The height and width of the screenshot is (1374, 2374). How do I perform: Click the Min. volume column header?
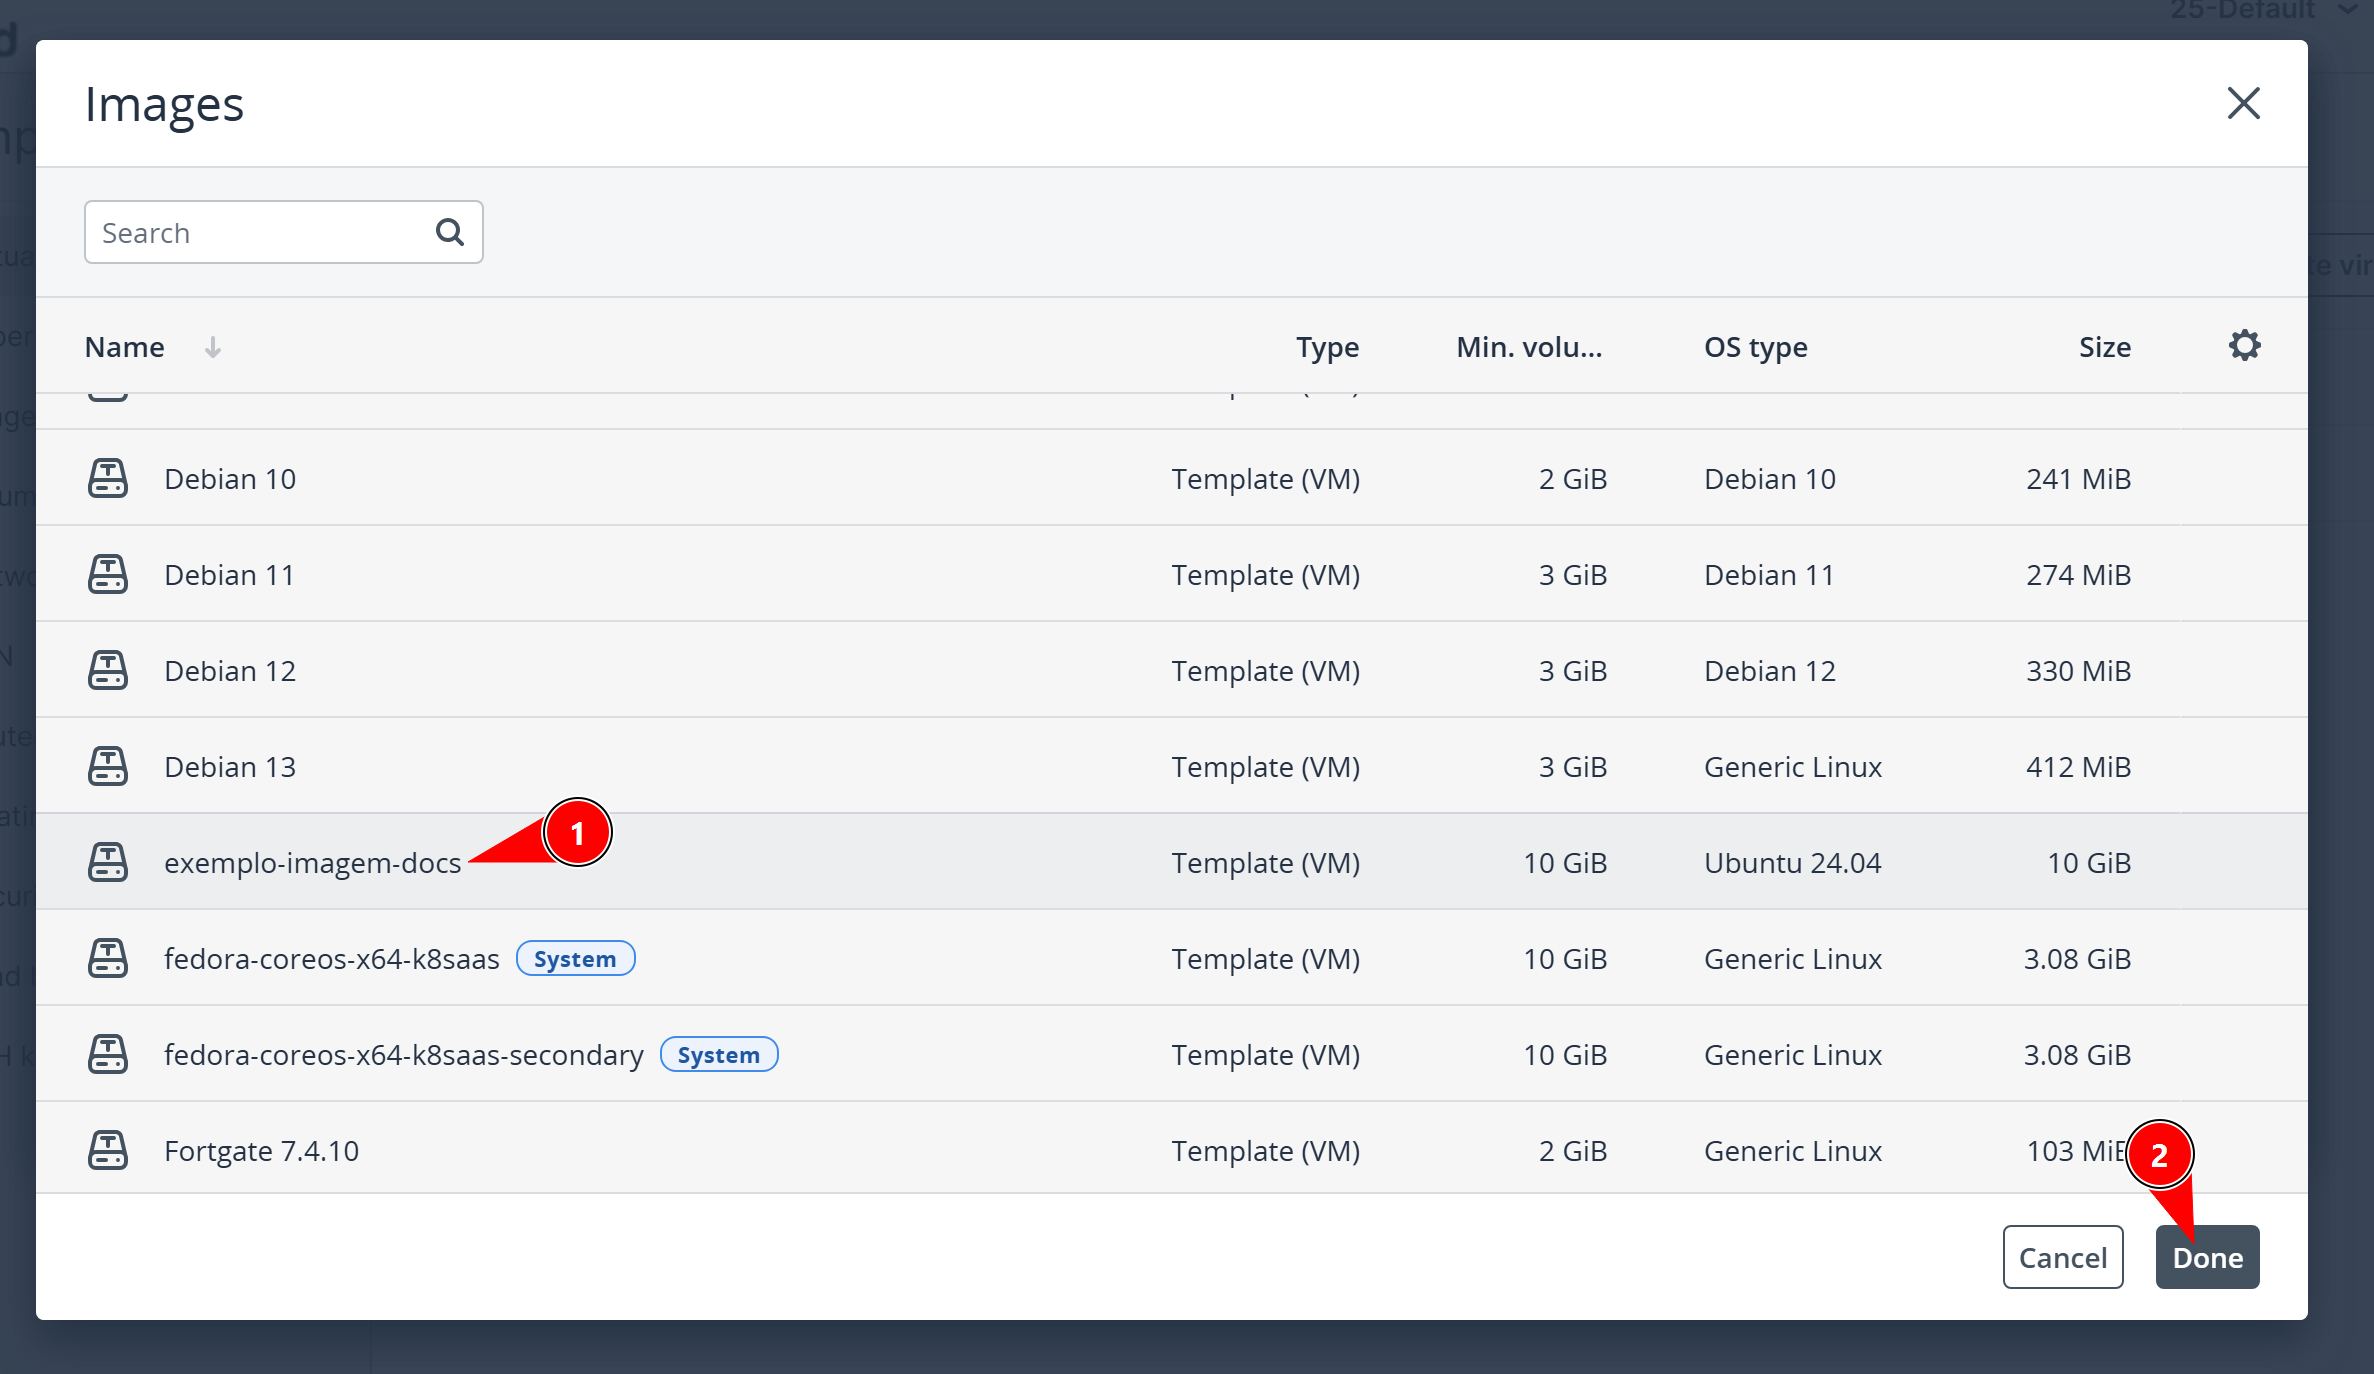(1529, 347)
